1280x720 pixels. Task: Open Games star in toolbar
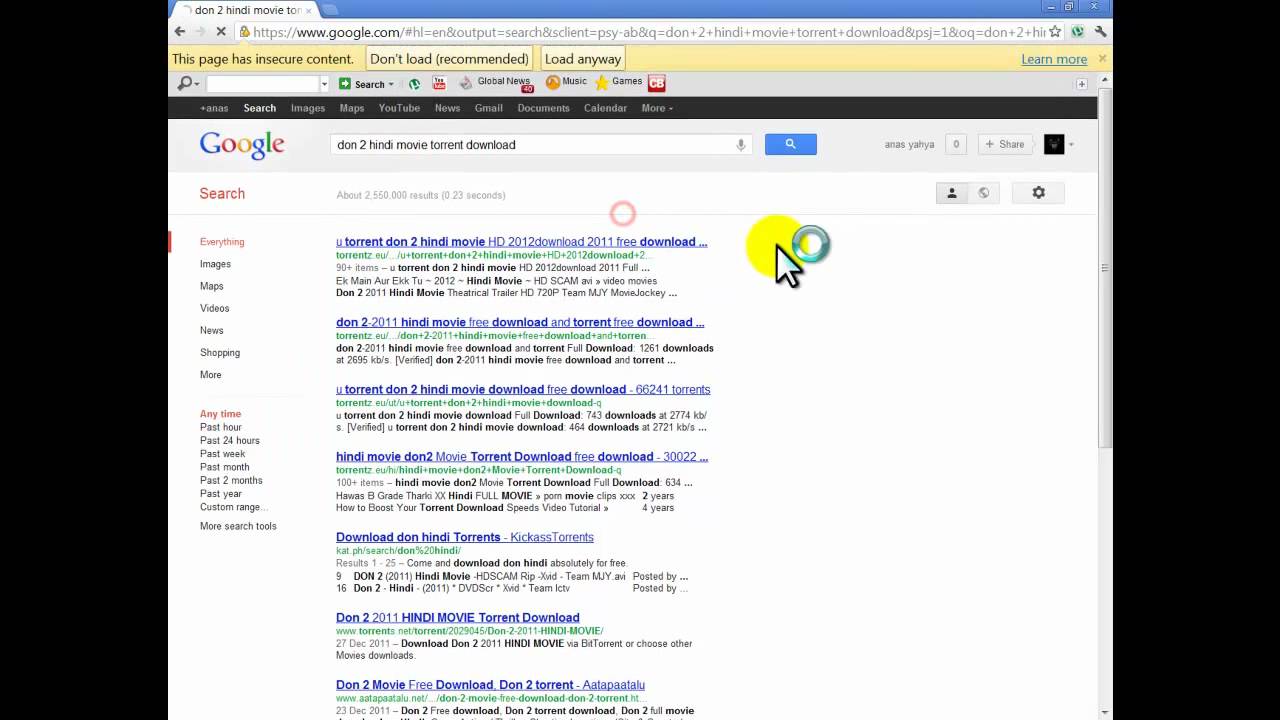[x=618, y=82]
